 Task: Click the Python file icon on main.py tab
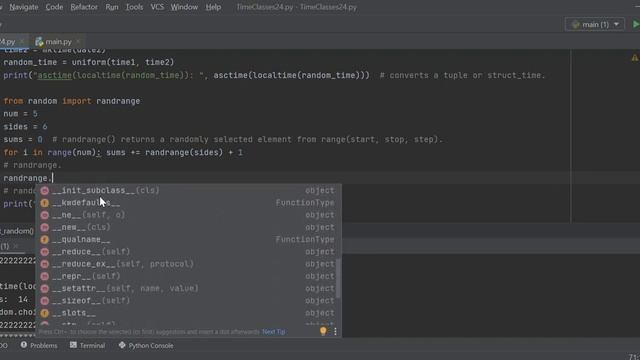pyautogui.click(x=39, y=42)
